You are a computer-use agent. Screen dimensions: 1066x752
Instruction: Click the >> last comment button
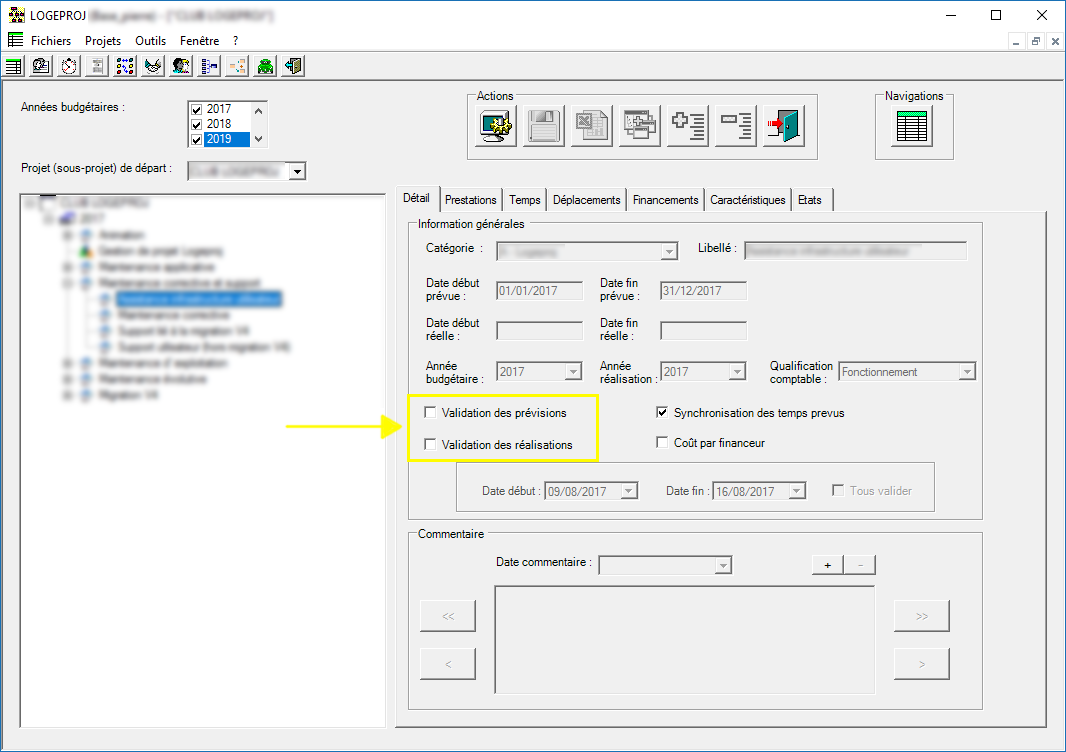[x=922, y=616]
